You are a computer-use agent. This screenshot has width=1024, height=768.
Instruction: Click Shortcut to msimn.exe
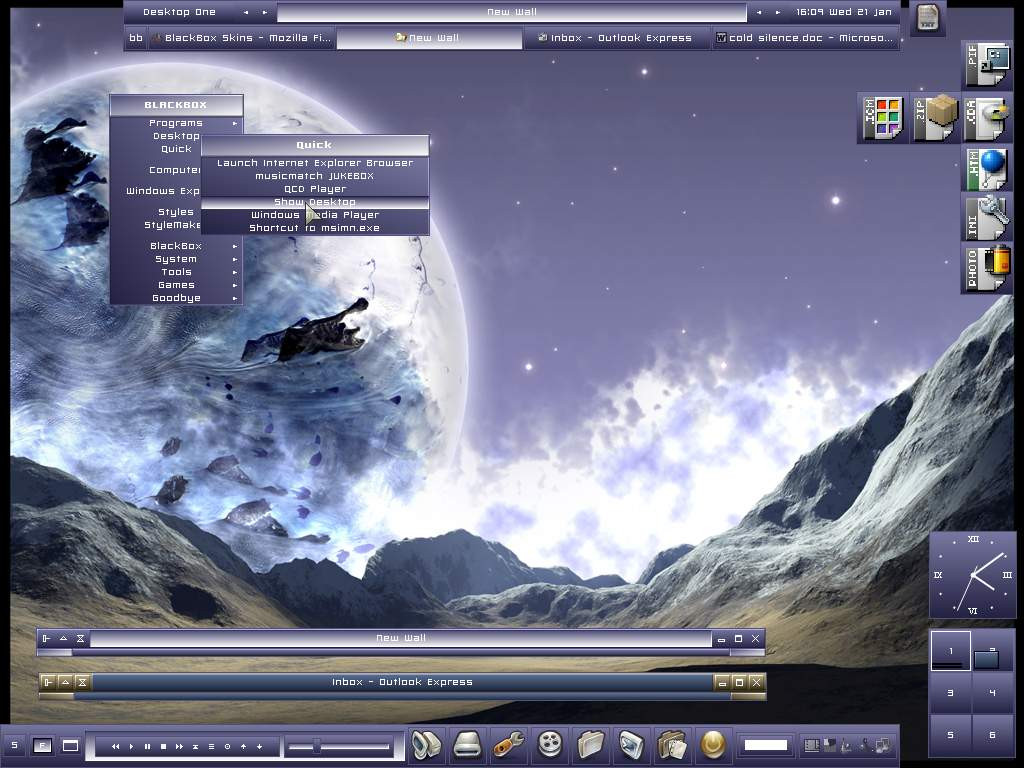[x=315, y=228]
